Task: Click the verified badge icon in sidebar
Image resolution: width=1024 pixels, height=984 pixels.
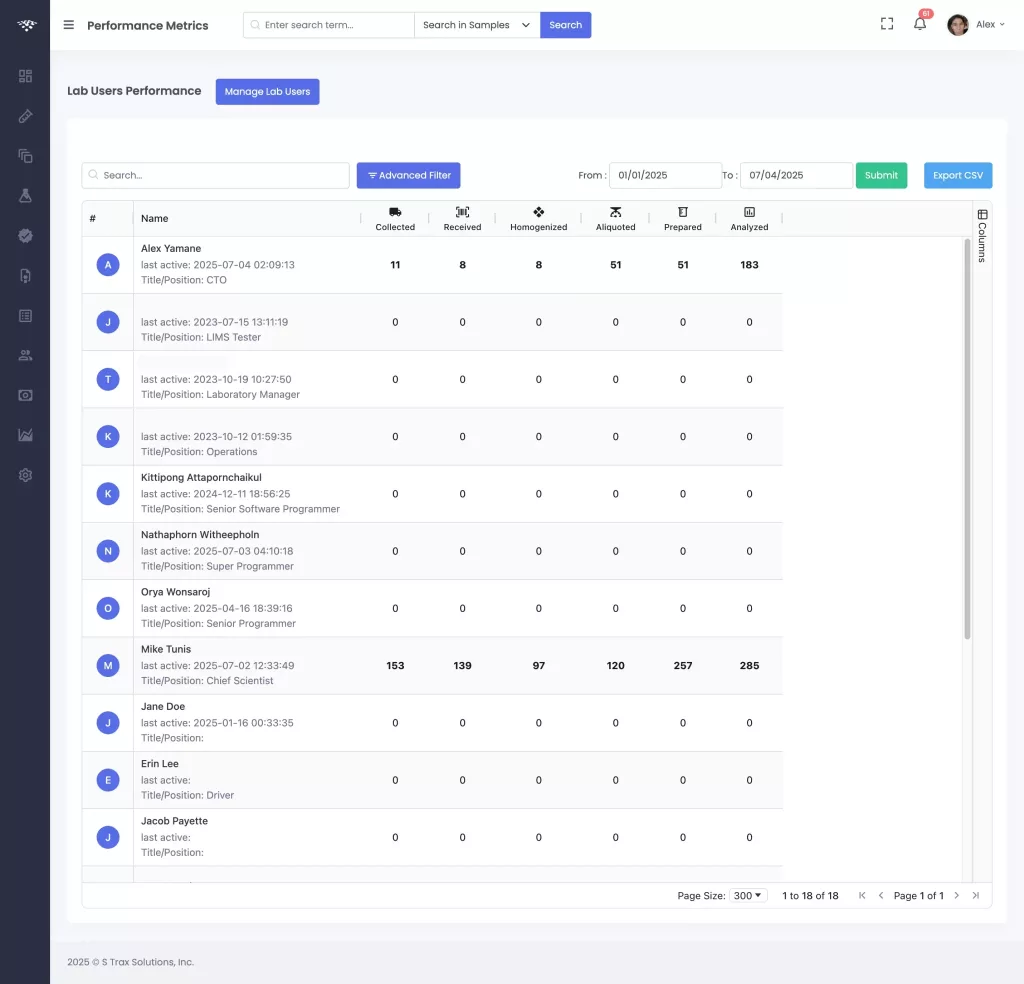Action: pyautogui.click(x=25, y=236)
